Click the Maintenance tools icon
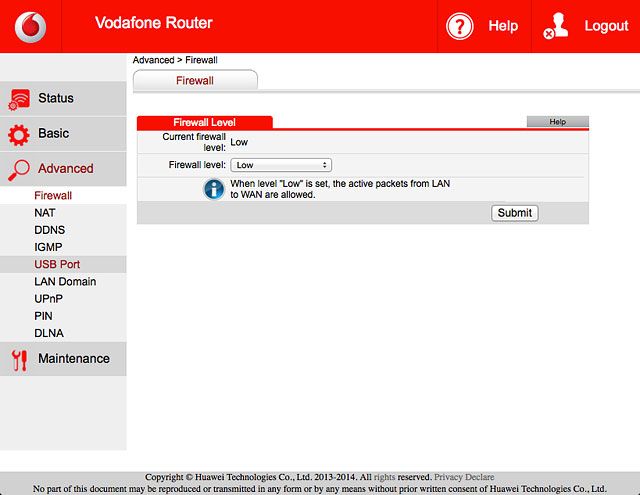Screen dimensions: 640x495 click(19, 360)
